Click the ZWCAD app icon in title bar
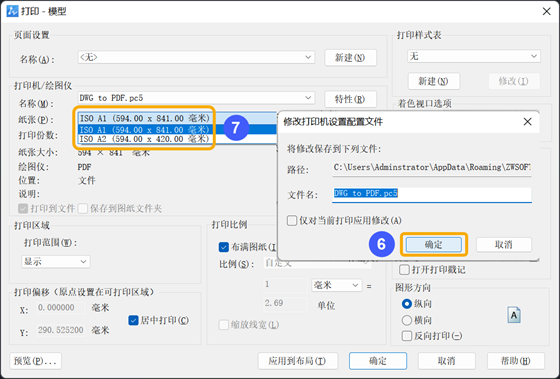 click(x=12, y=11)
